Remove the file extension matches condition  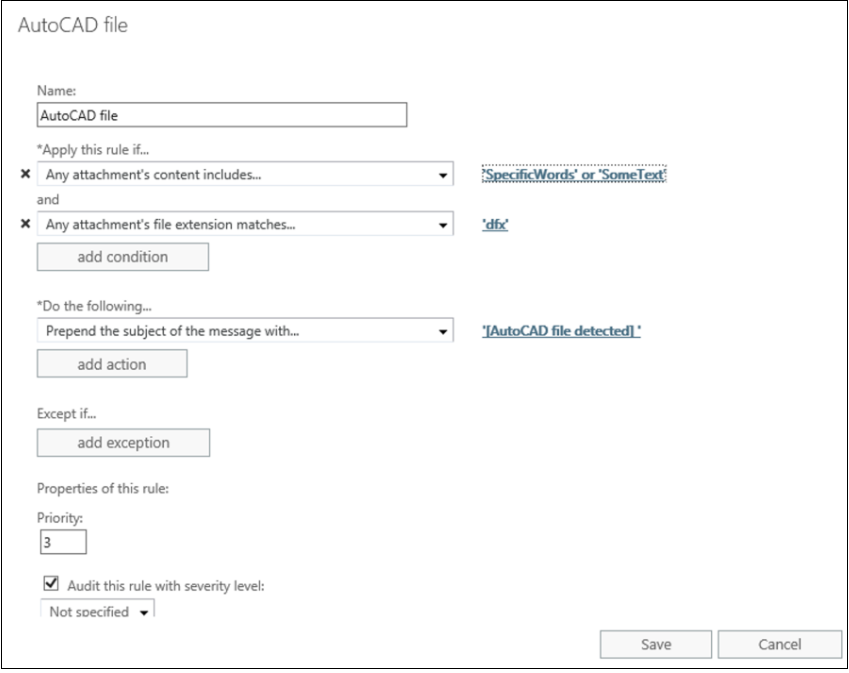pos(25,223)
